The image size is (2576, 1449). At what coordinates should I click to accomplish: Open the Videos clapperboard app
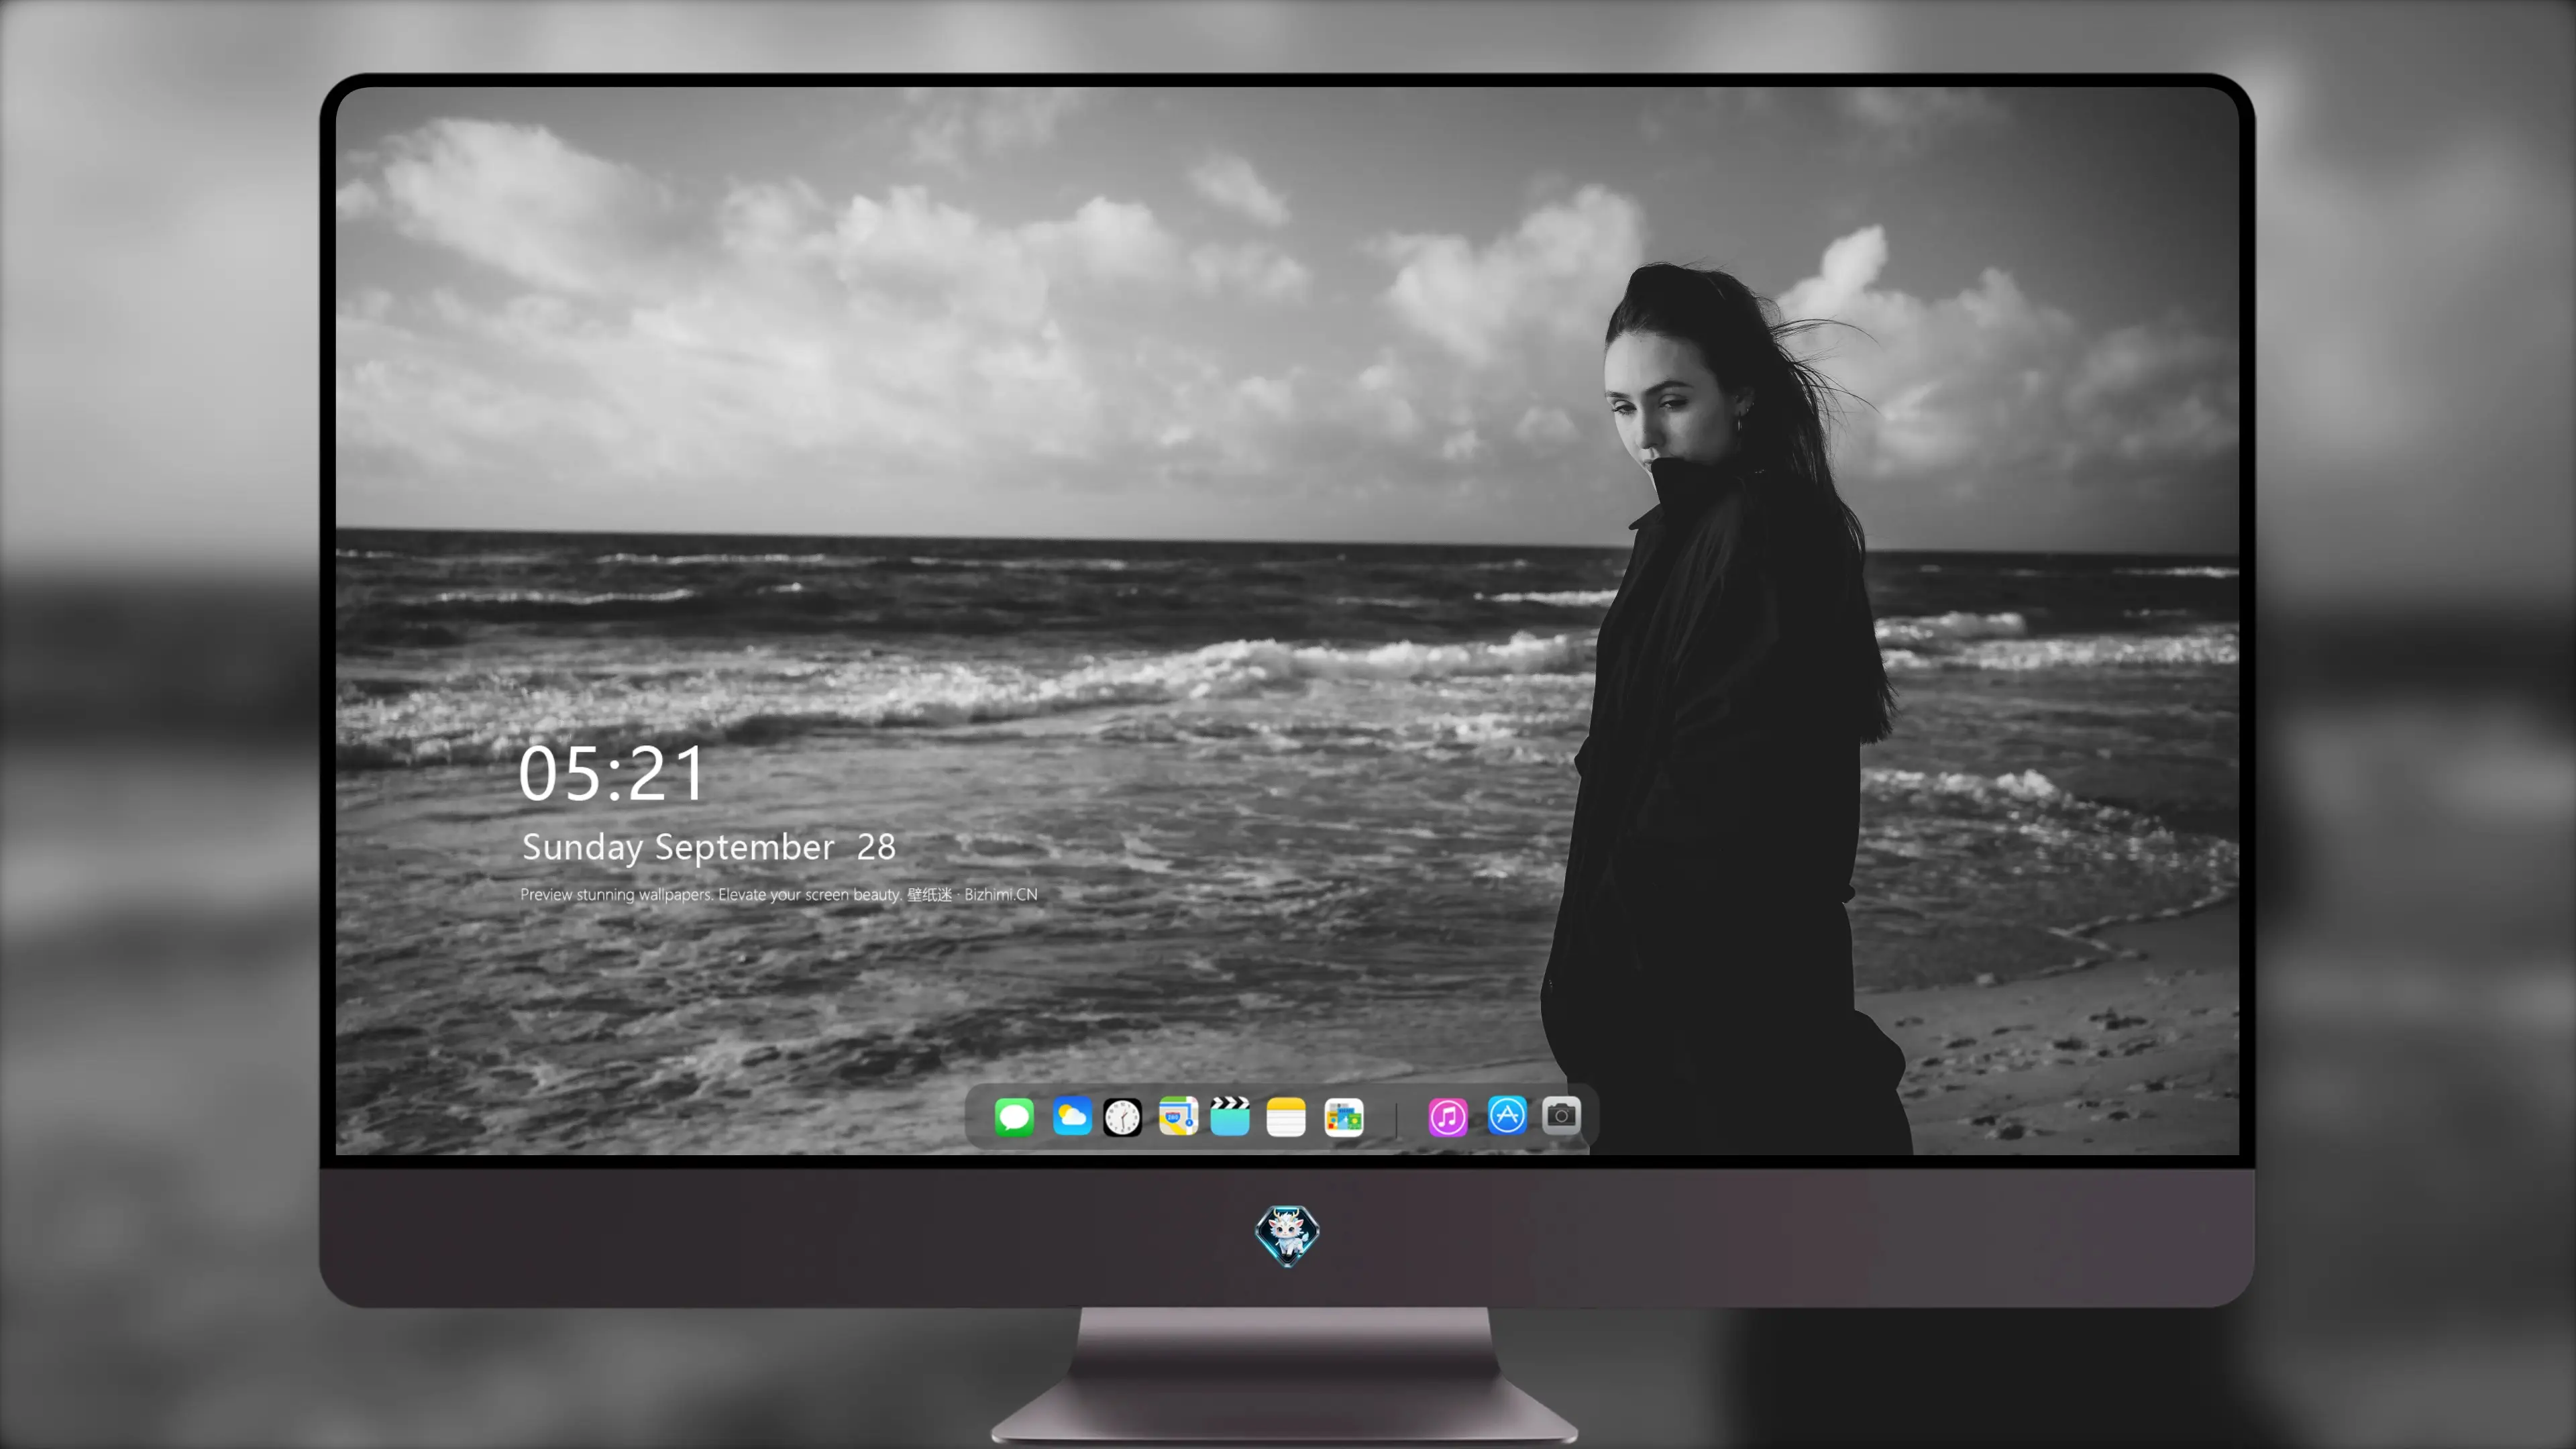[1230, 1116]
